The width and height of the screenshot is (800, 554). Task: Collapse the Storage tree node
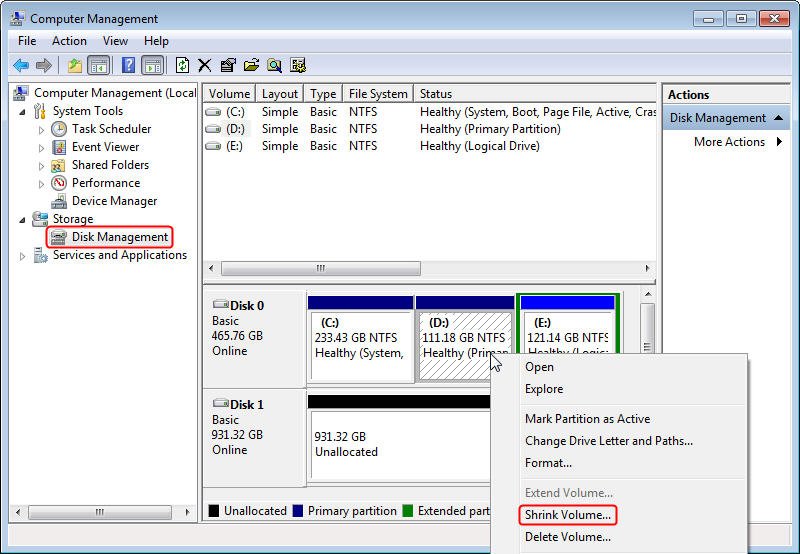[22, 220]
